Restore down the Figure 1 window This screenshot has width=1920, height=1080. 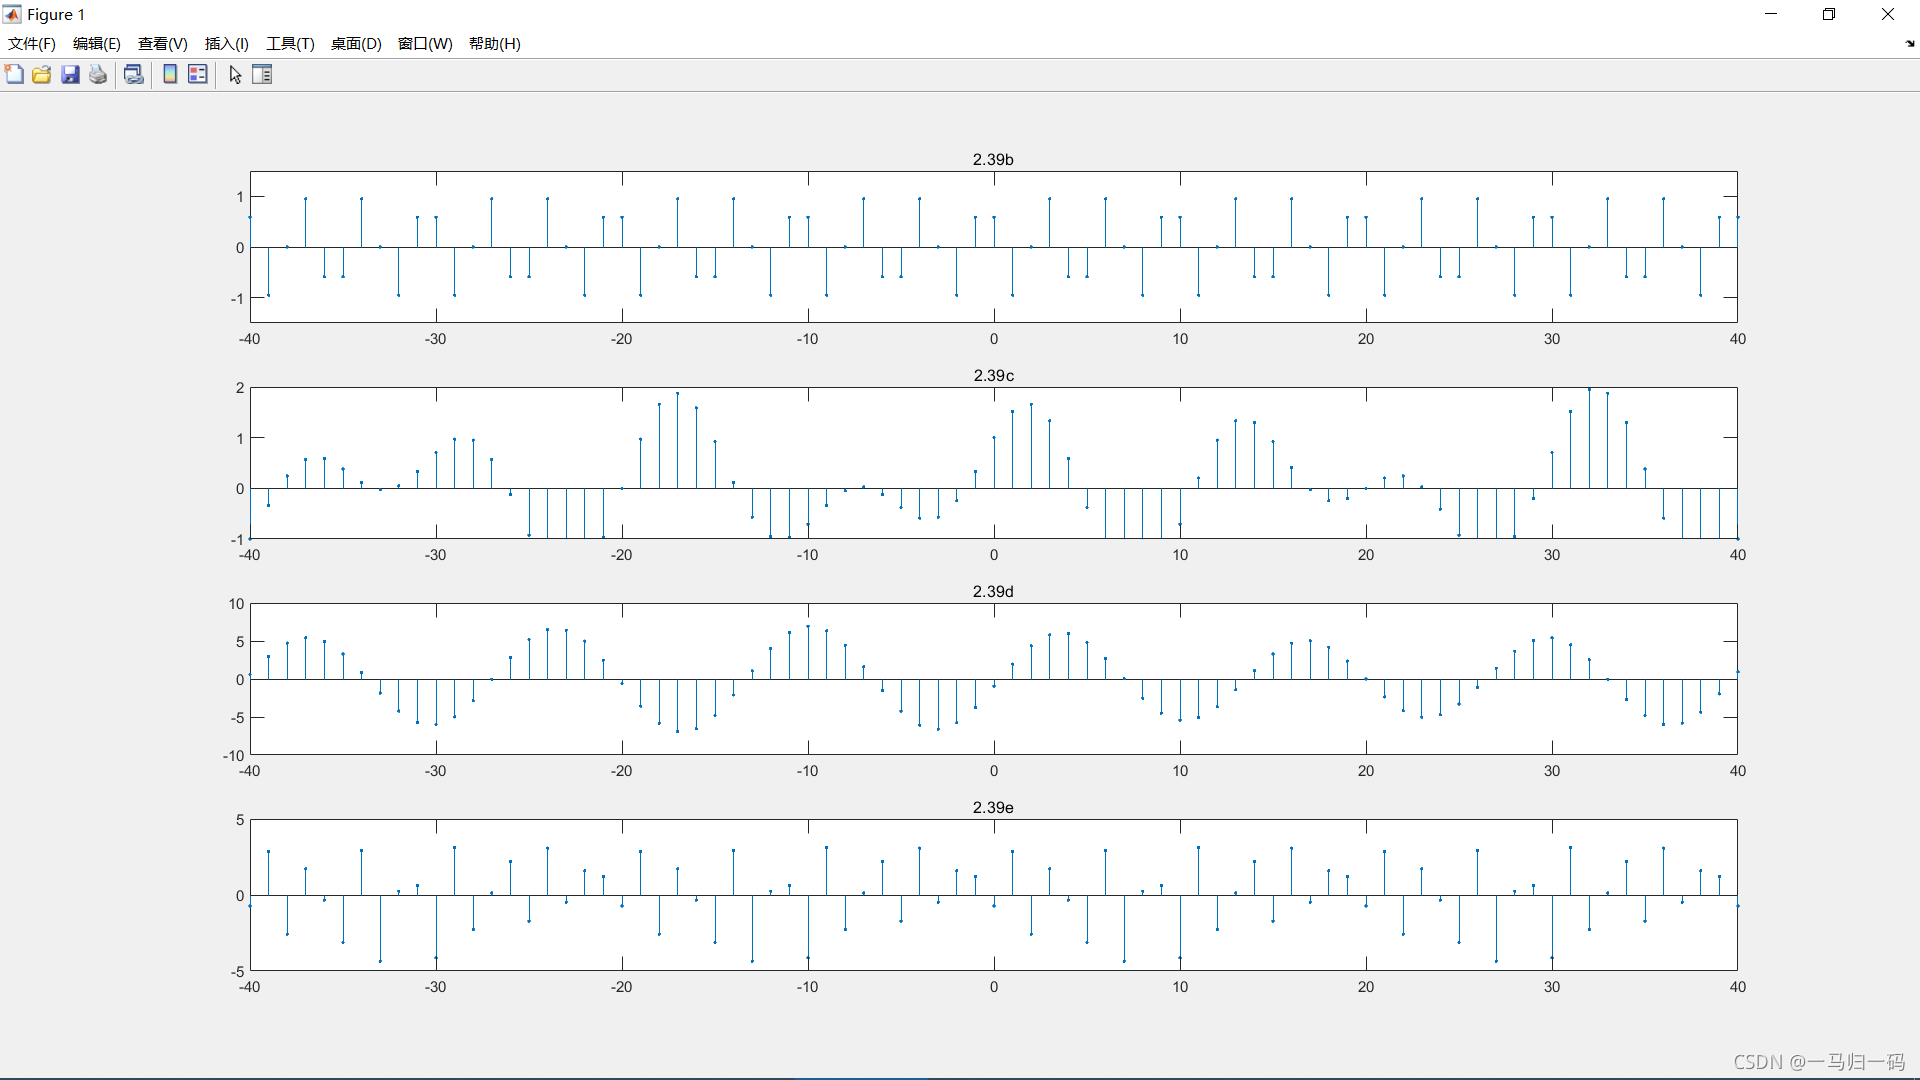pyautogui.click(x=1829, y=14)
